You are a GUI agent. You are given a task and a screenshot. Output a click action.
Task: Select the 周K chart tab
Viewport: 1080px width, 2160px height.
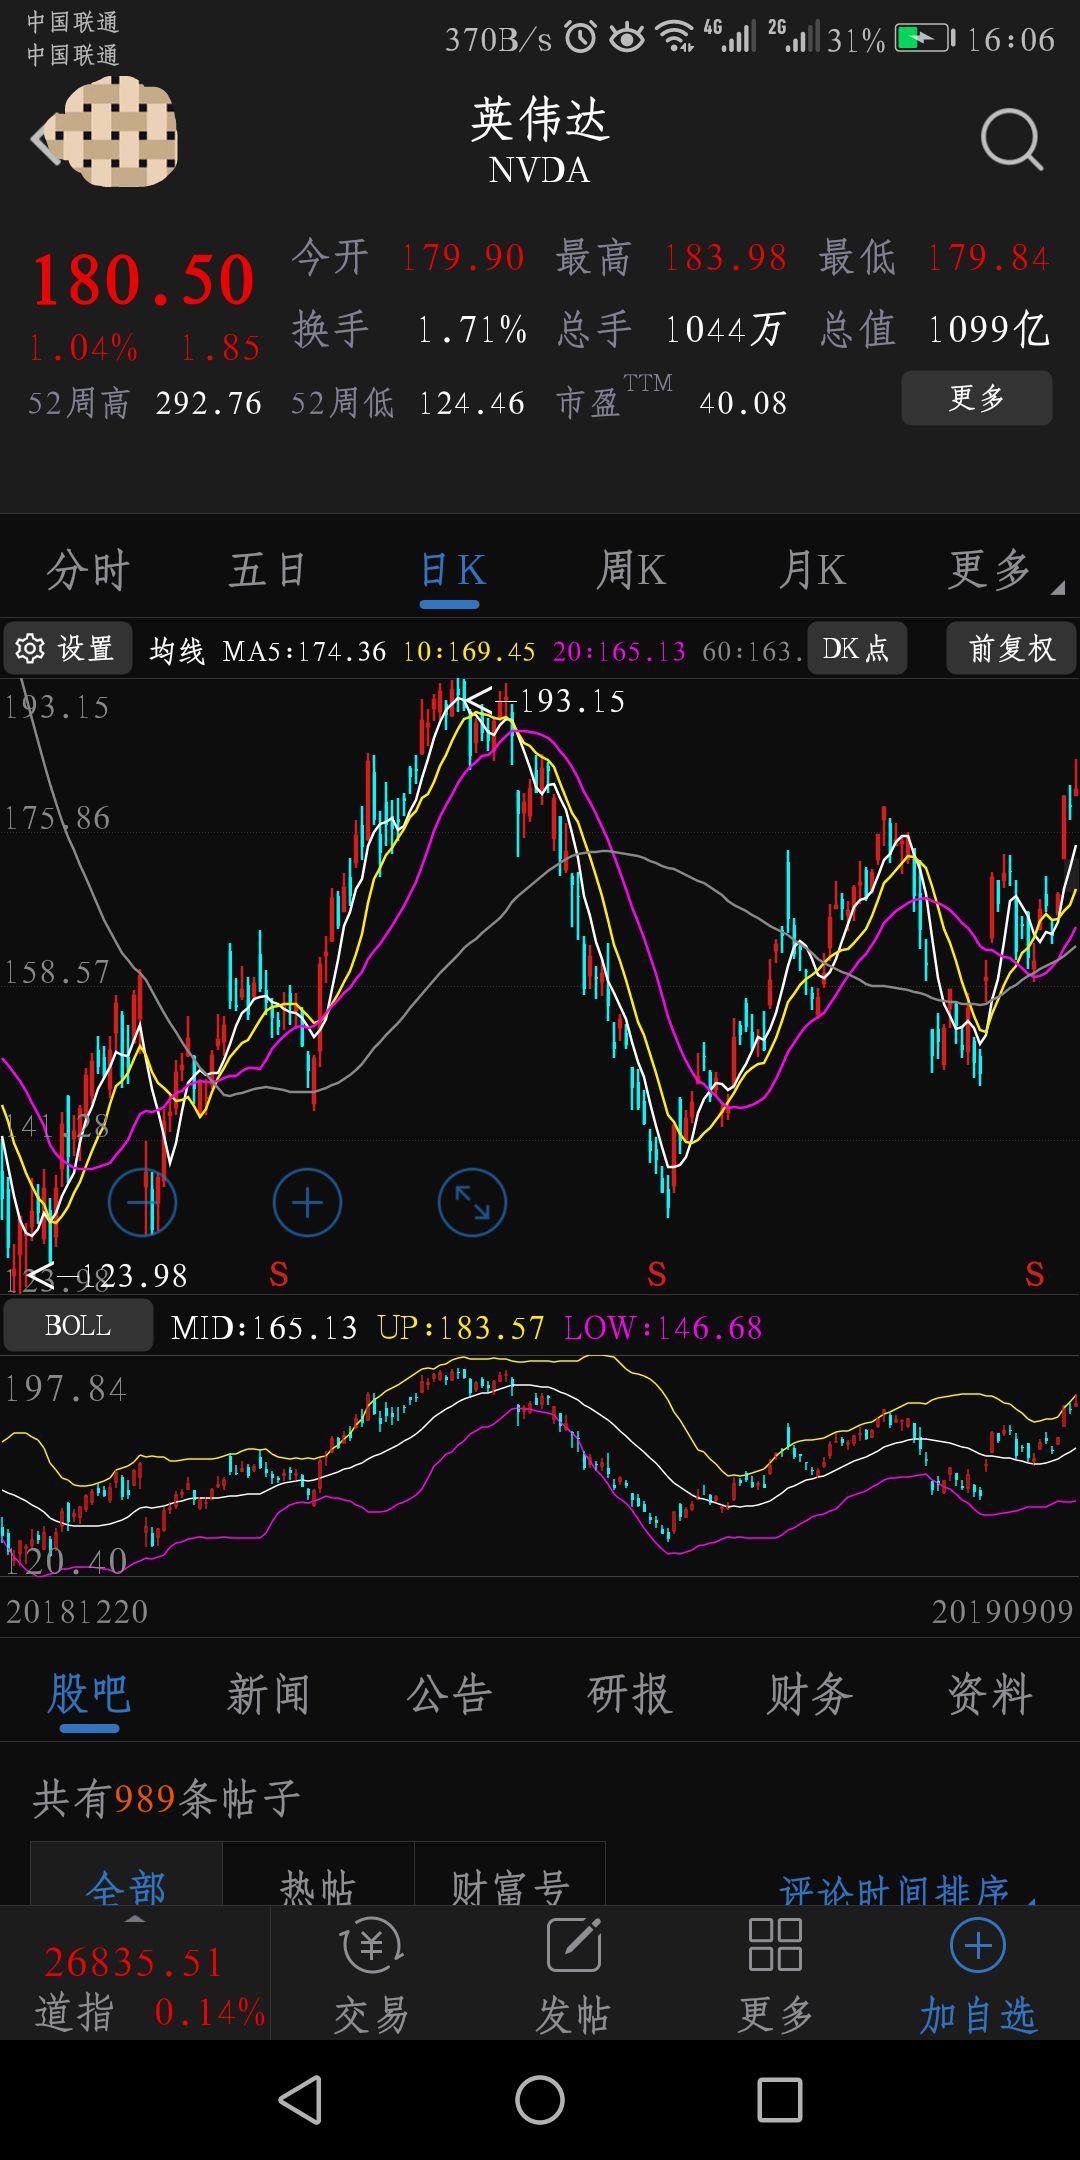tap(631, 571)
